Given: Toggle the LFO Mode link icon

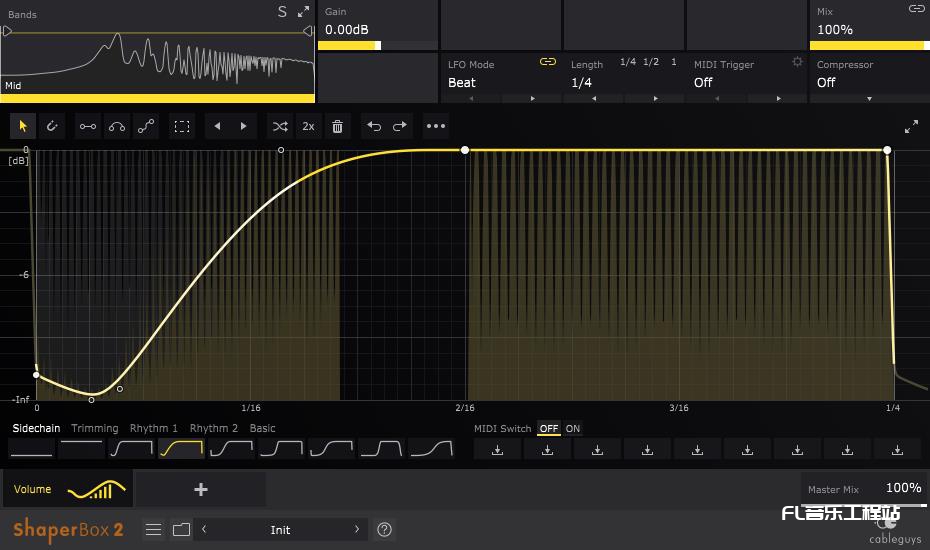Looking at the screenshot, I should 548,62.
